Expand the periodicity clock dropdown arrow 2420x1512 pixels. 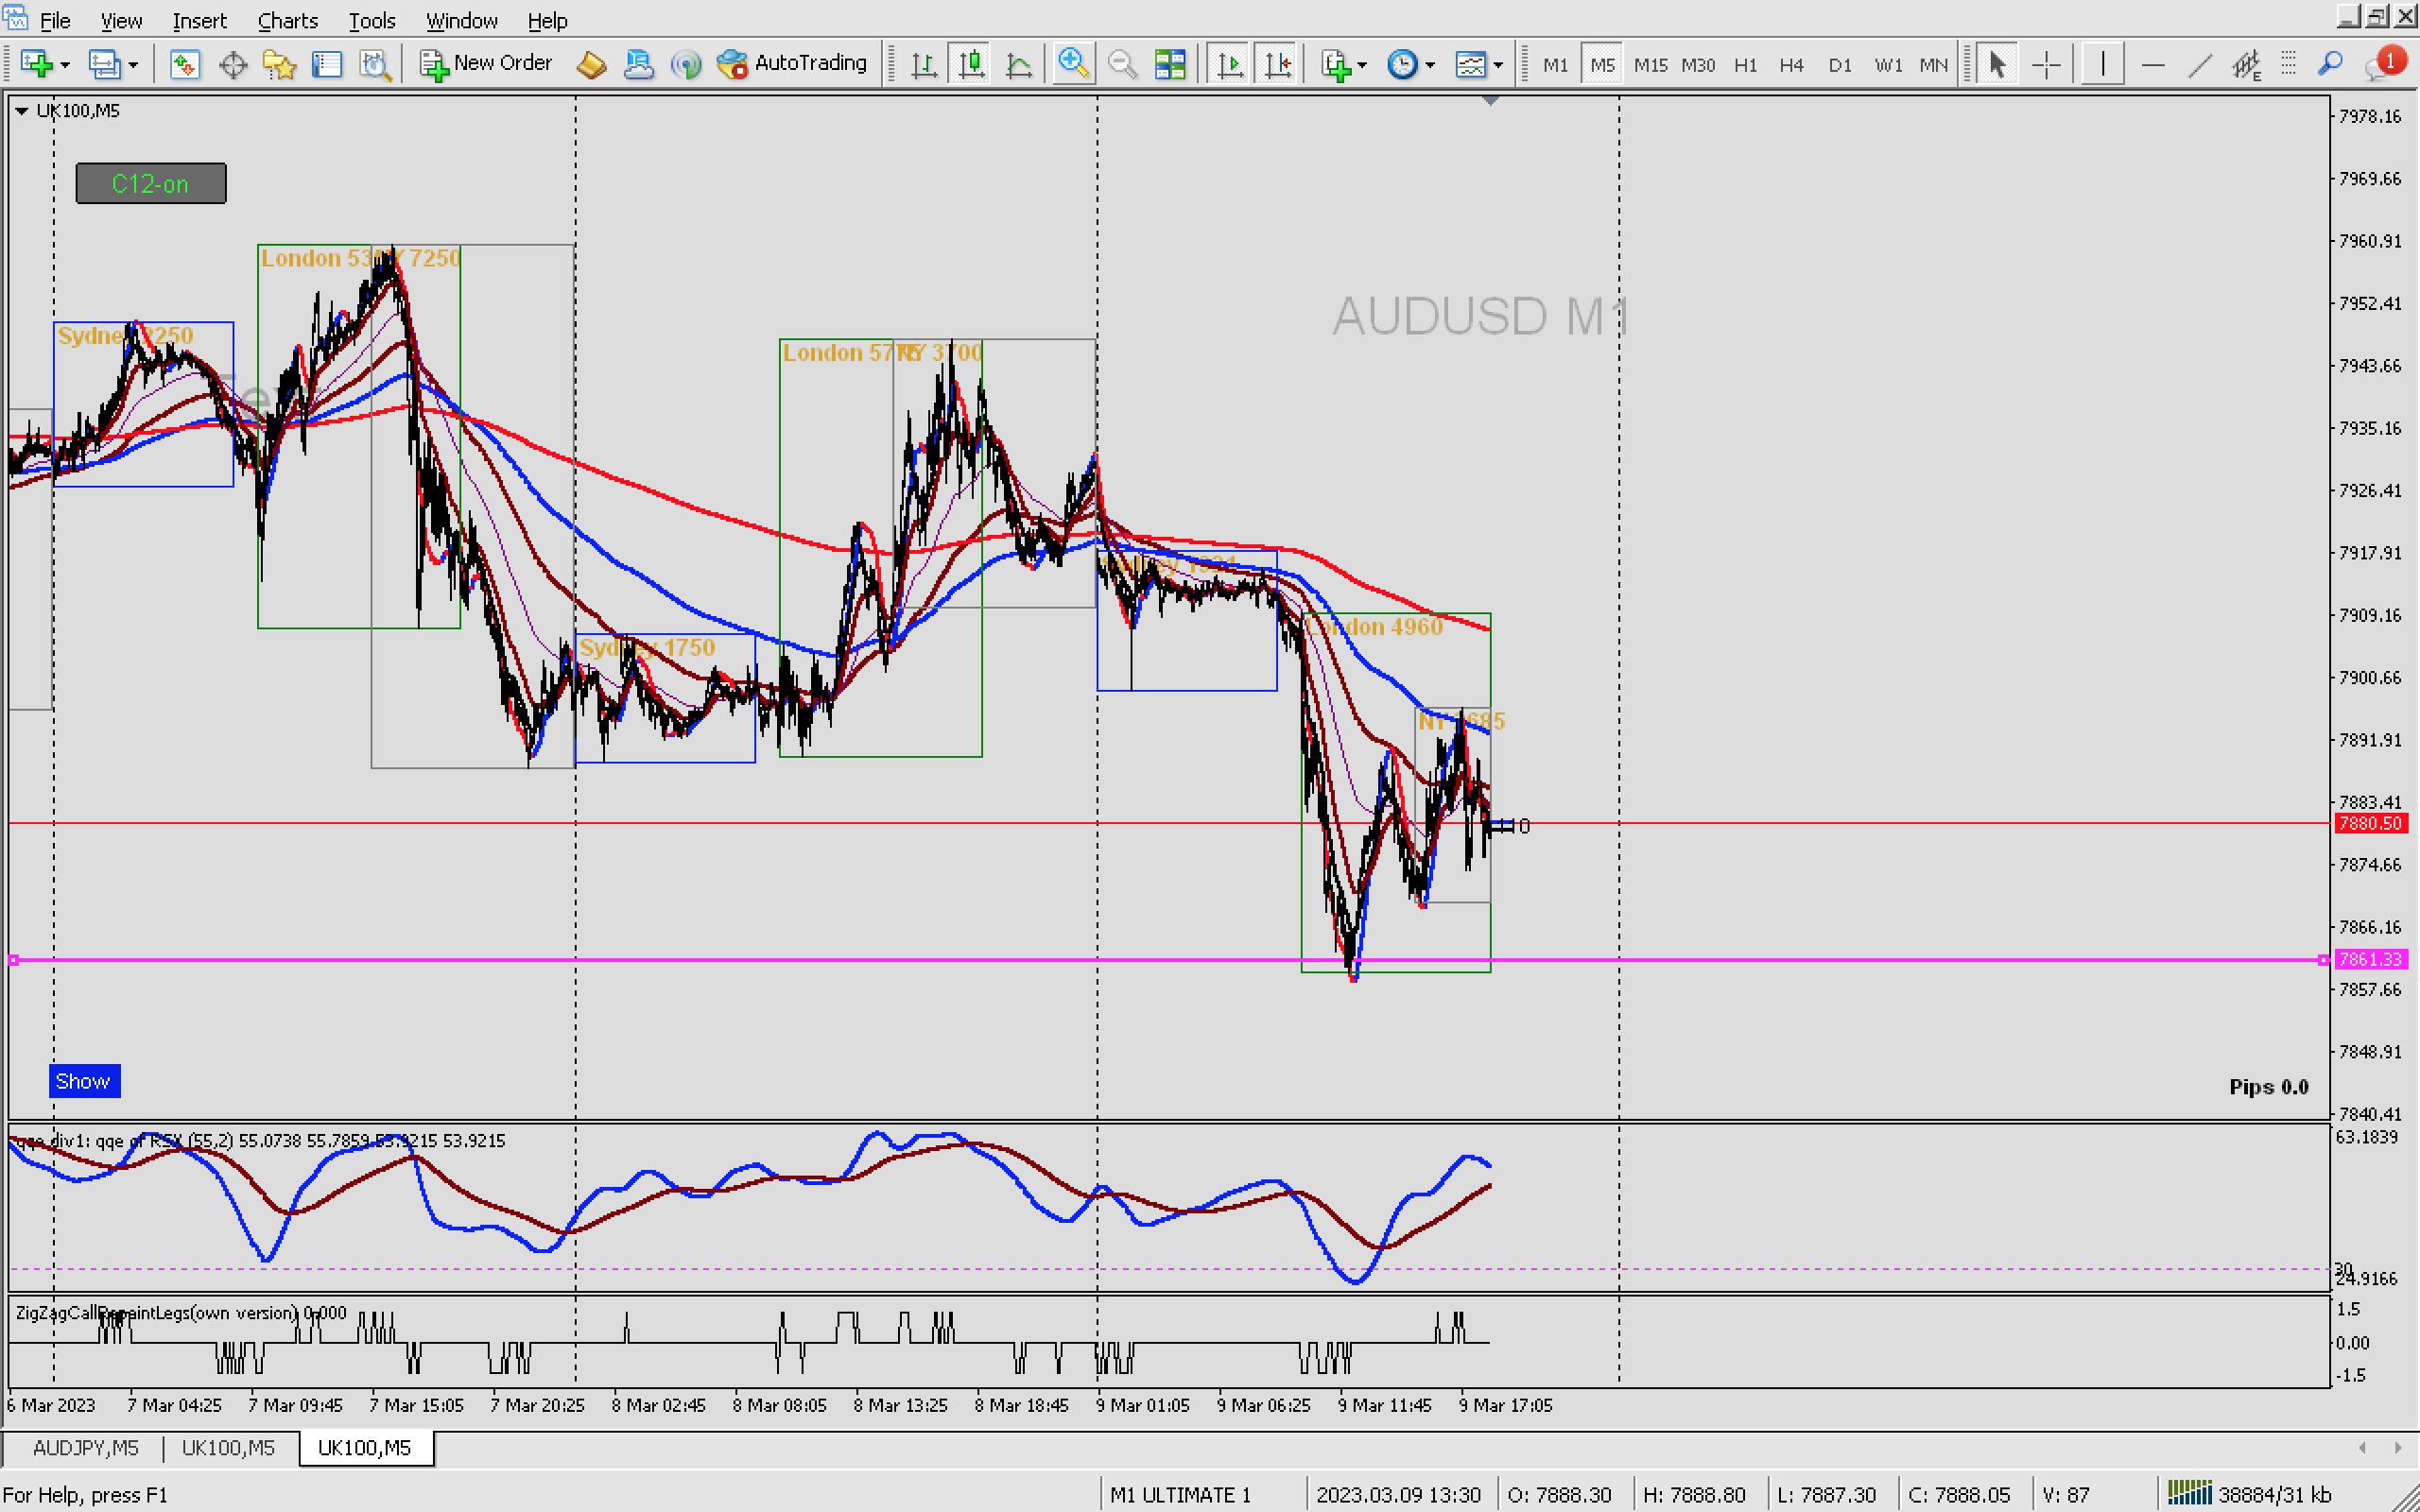click(x=1431, y=66)
